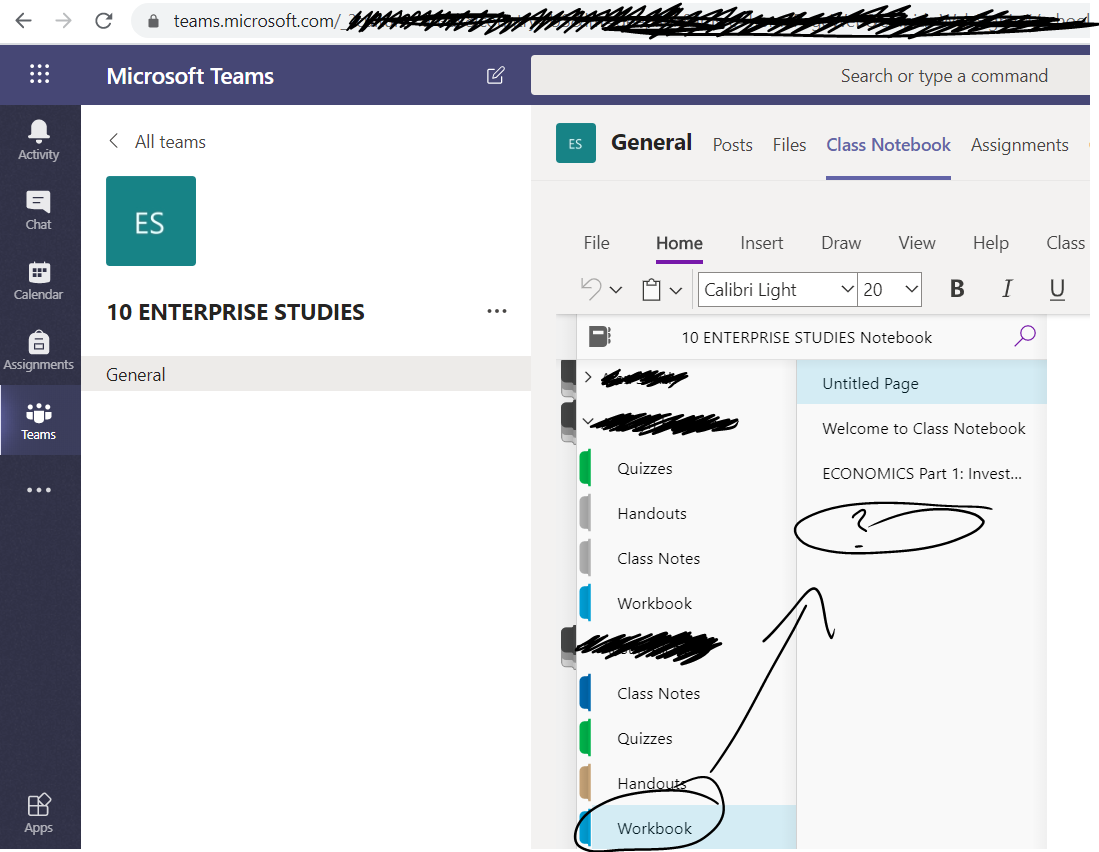This screenshot has width=1099, height=852.
Task: Toggle the notebook navigation icon
Action: click(x=599, y=337)
